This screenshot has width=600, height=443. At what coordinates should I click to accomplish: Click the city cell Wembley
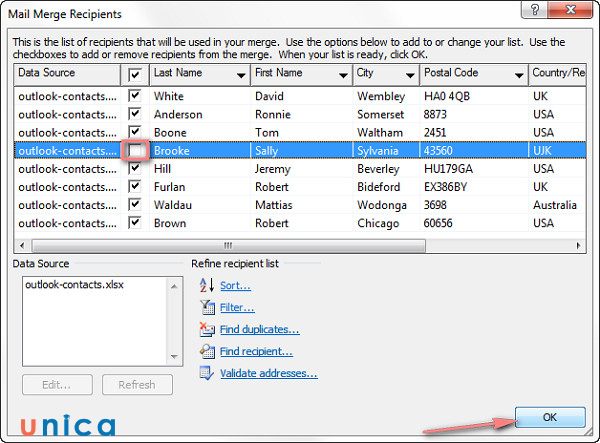[381, 96]
